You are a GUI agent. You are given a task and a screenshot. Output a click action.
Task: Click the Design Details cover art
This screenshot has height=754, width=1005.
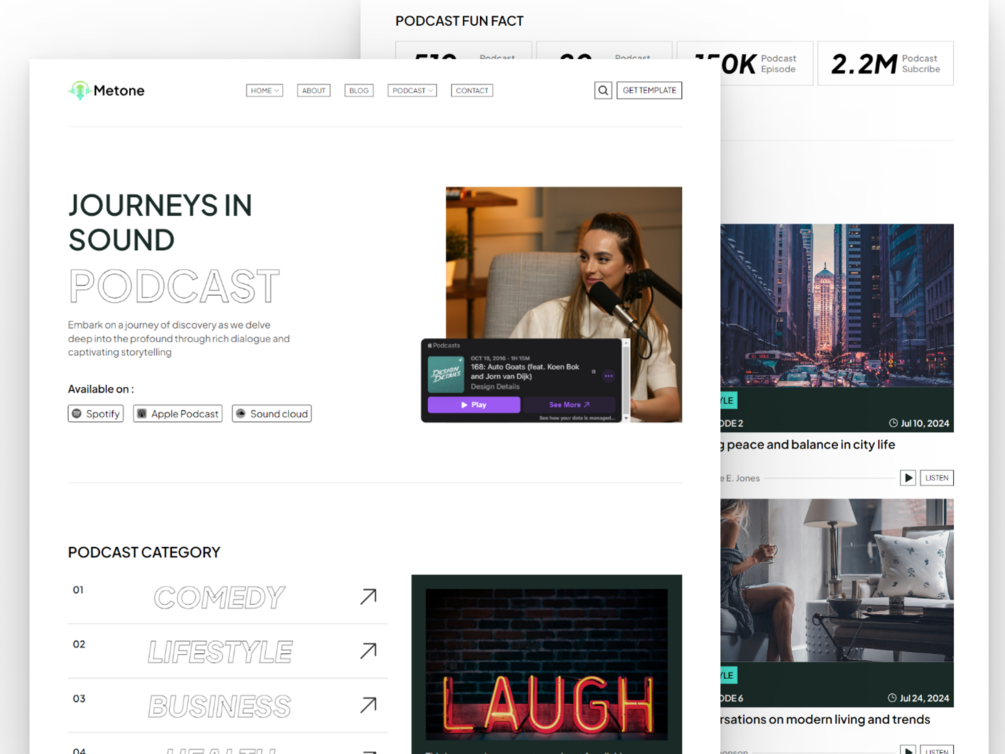point(446,374)
